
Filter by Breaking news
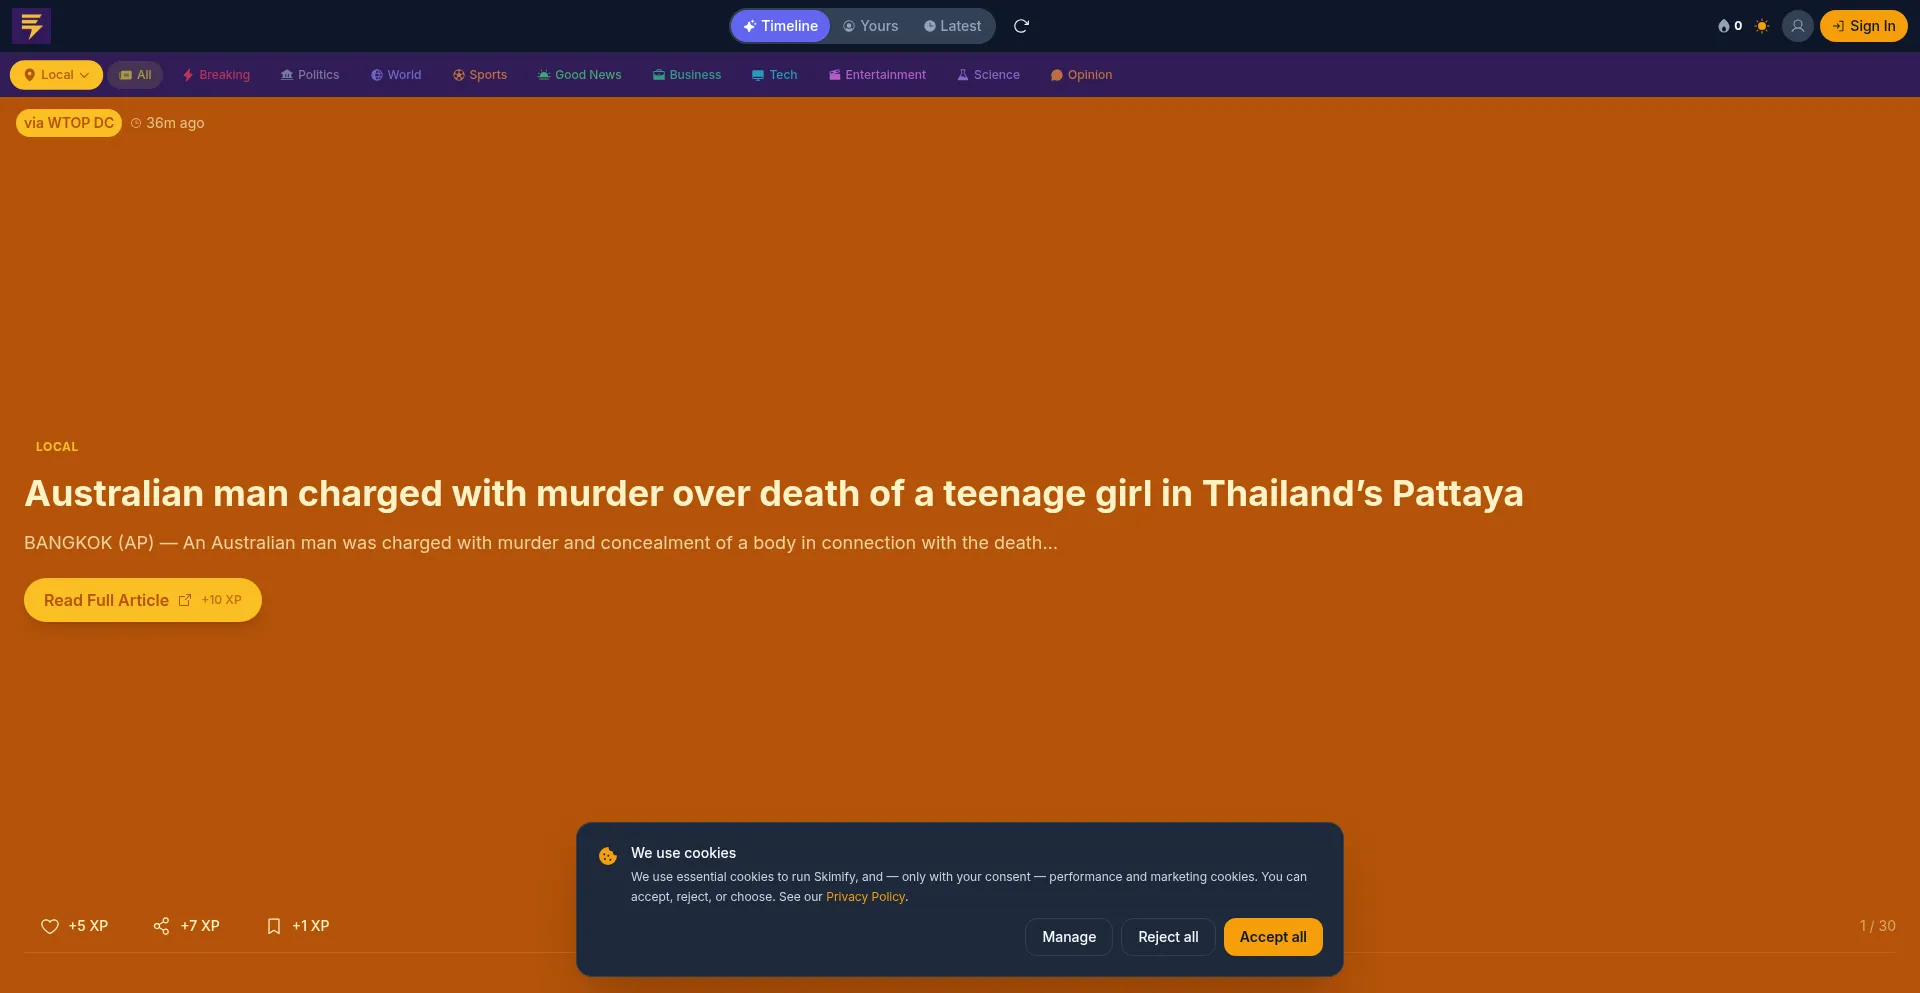216,75
